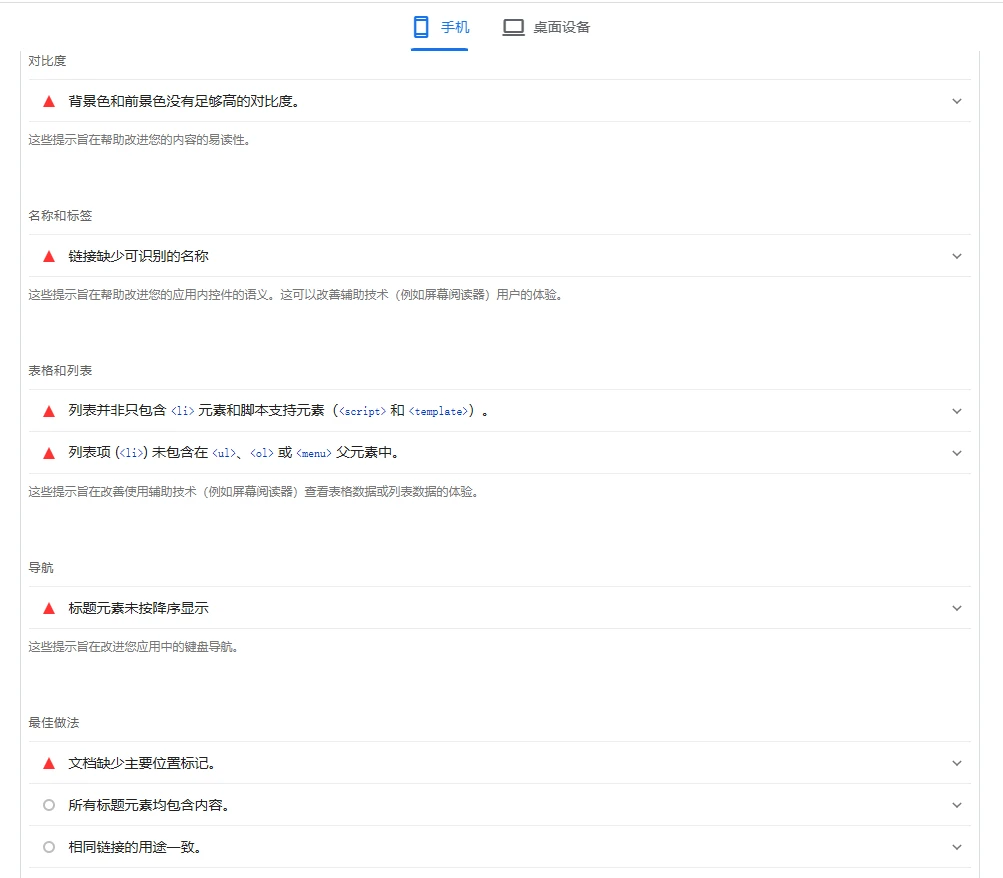Click red triangle next to 链接缺少可识别的名称
The width and height of the screenshot is (1003, 878).
pyautogui.click(x=49, y=256)
